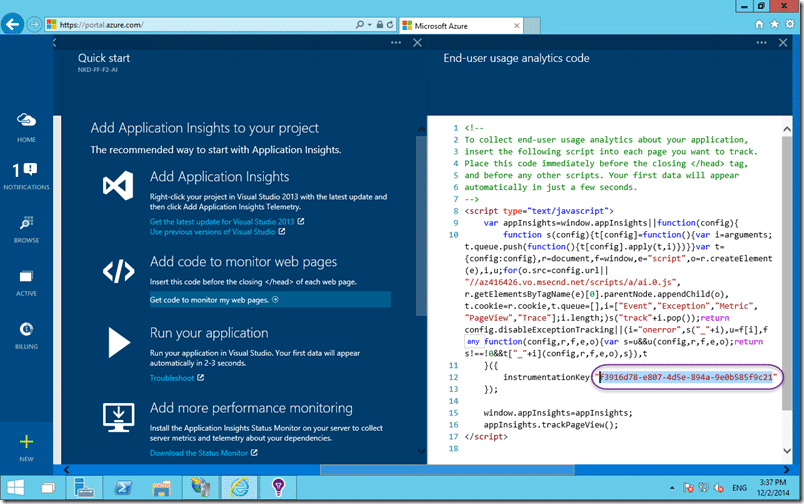Click the browser Forward button
This screenshot has width=804, height=504.
(34, 24)
